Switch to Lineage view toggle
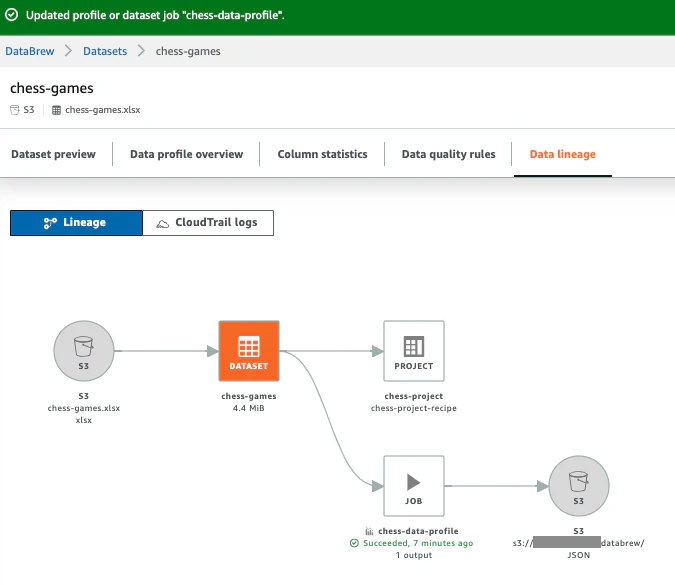 click(x=76, y=223)
